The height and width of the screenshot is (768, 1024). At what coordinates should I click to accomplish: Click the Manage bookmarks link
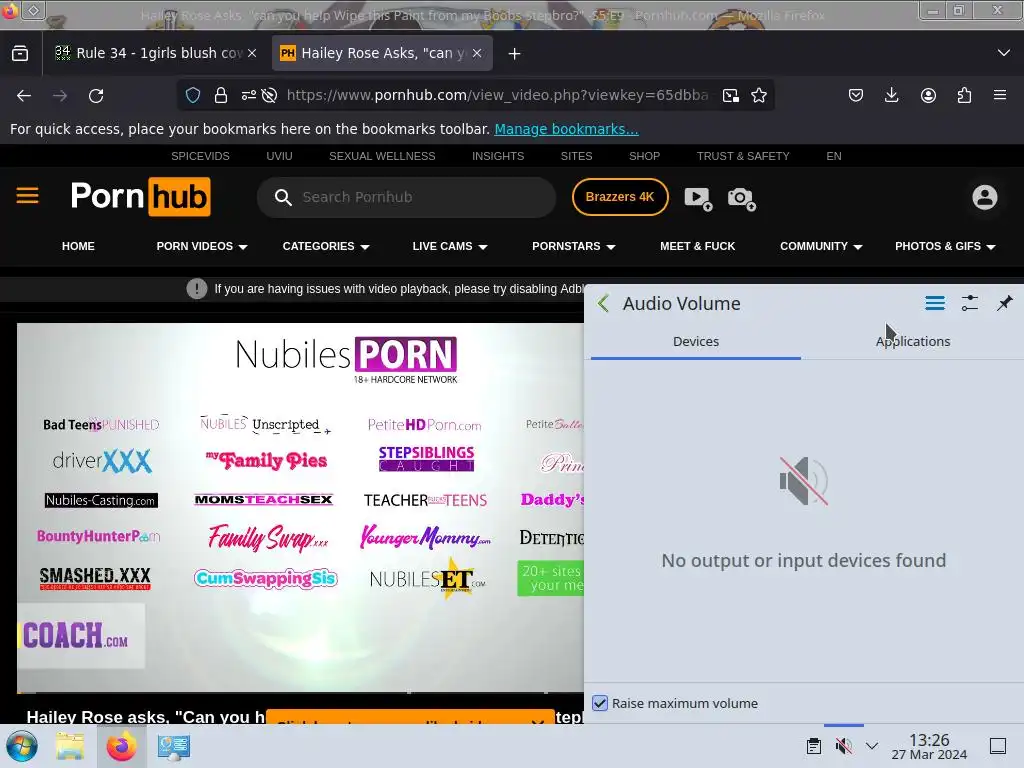pyautogui.click(x=566, y=129)
